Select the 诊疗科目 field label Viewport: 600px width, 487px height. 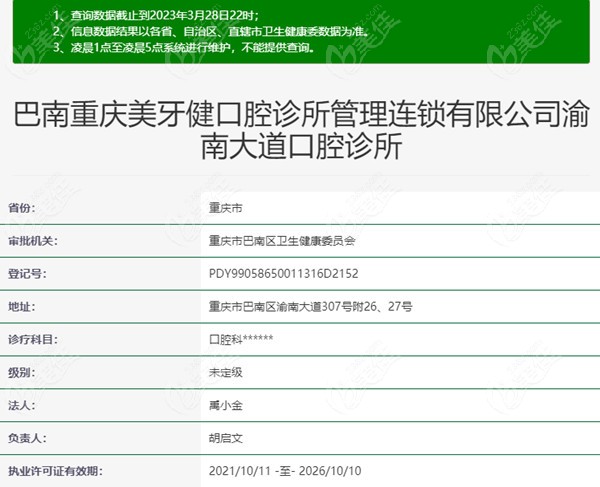click(34, 339)
